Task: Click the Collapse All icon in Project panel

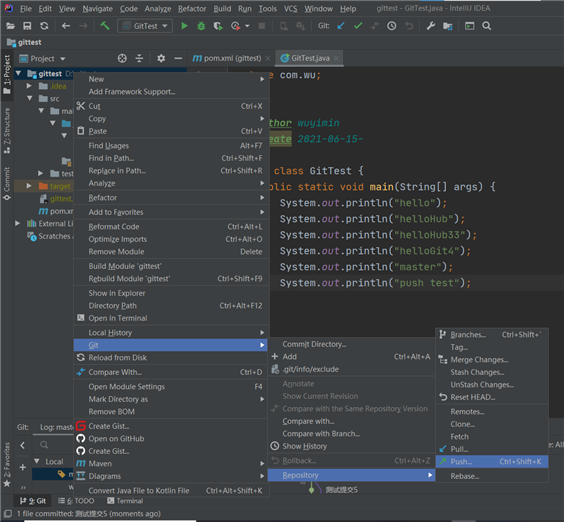Action: pos(139,58)
